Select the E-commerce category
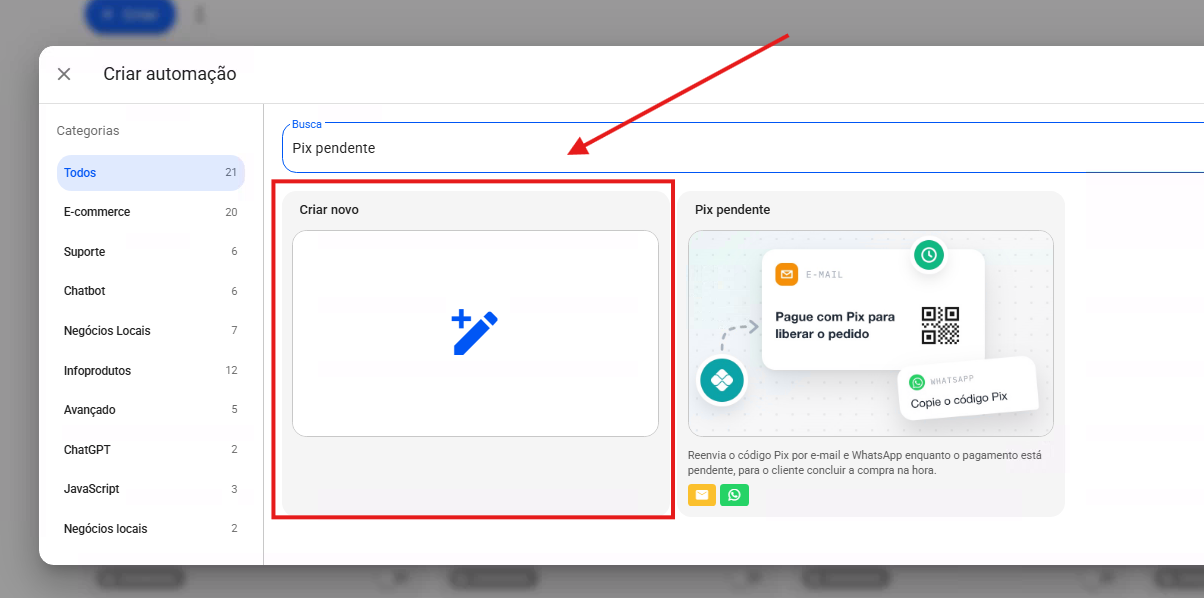The width and height of the screenshot is (1204, 598). [151, 212]
